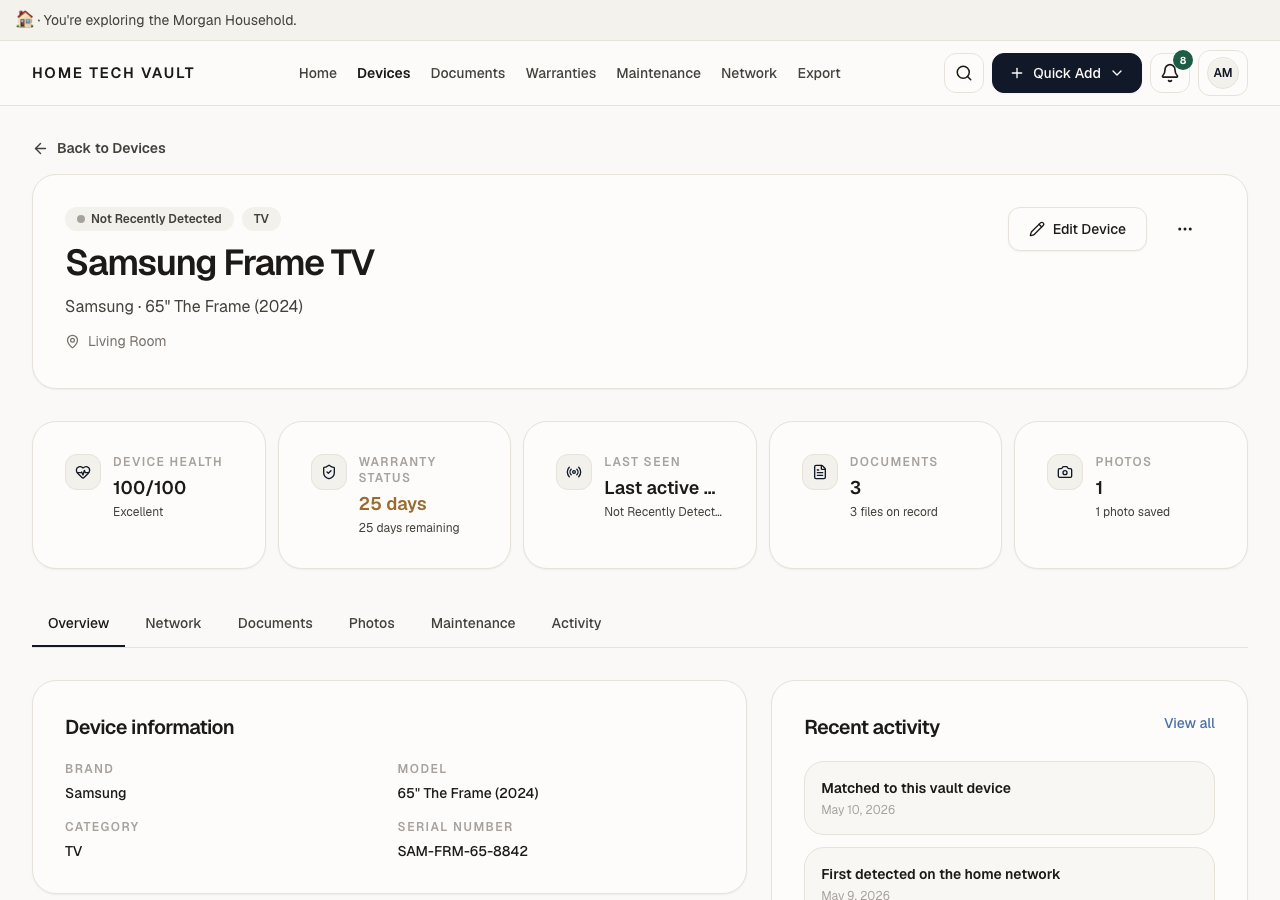Open Devices in the top navigation
Screen dimensions: 1280x900
[384, 73]
